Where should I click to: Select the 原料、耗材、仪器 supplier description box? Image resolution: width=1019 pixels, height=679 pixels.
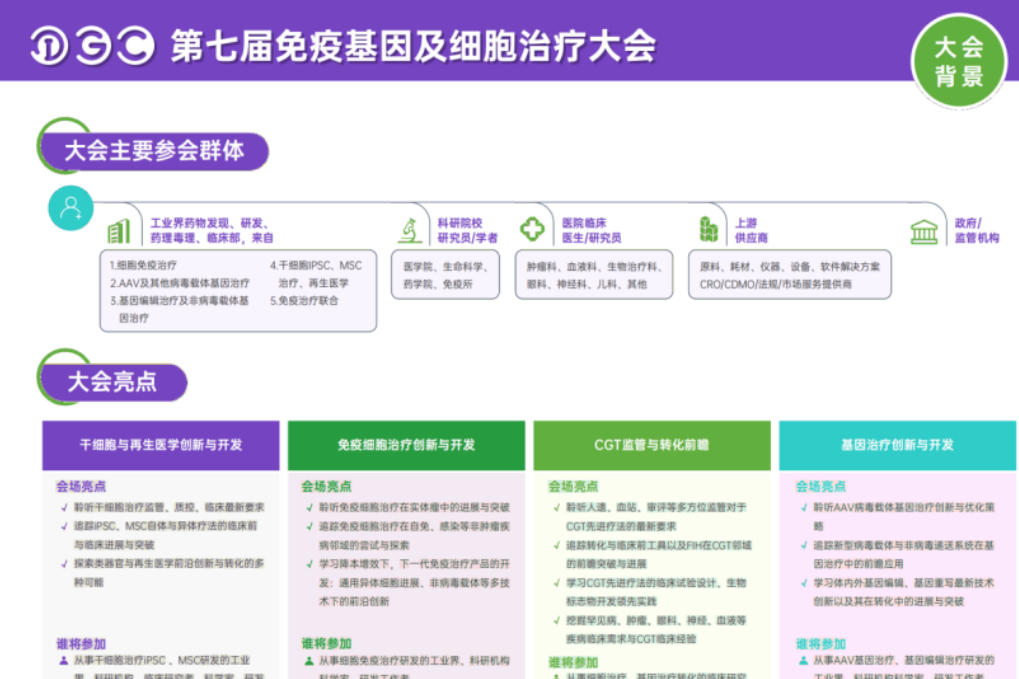[789, 273]
